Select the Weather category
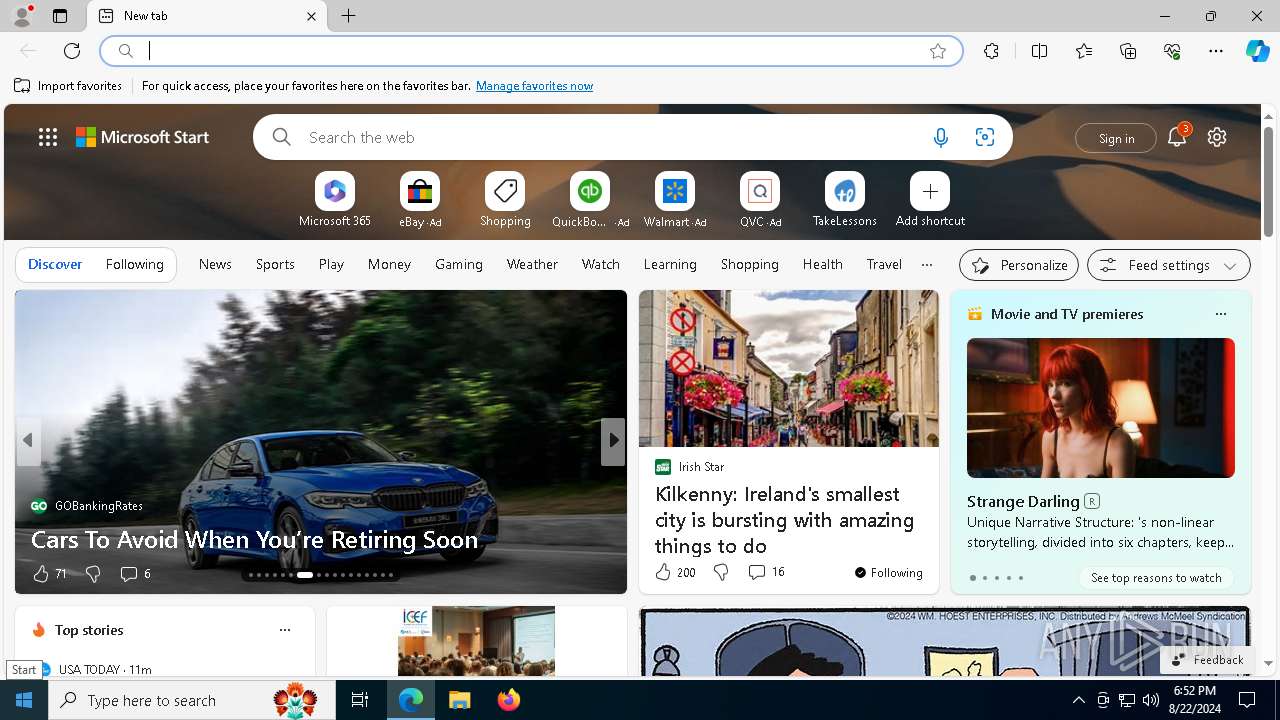The image size is (1280, 720). point(532,265)
